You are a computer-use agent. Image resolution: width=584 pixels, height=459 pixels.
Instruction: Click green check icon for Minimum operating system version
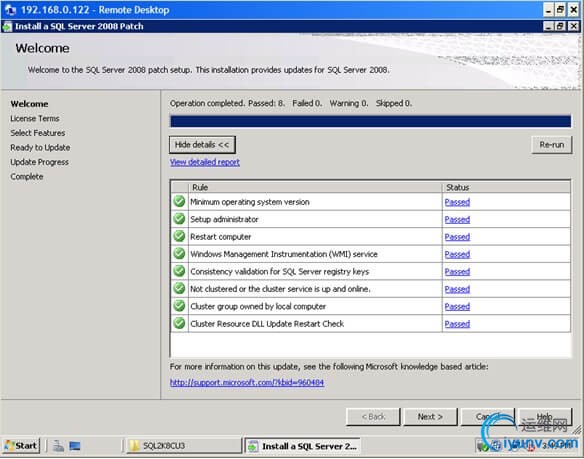click(179, 201)
